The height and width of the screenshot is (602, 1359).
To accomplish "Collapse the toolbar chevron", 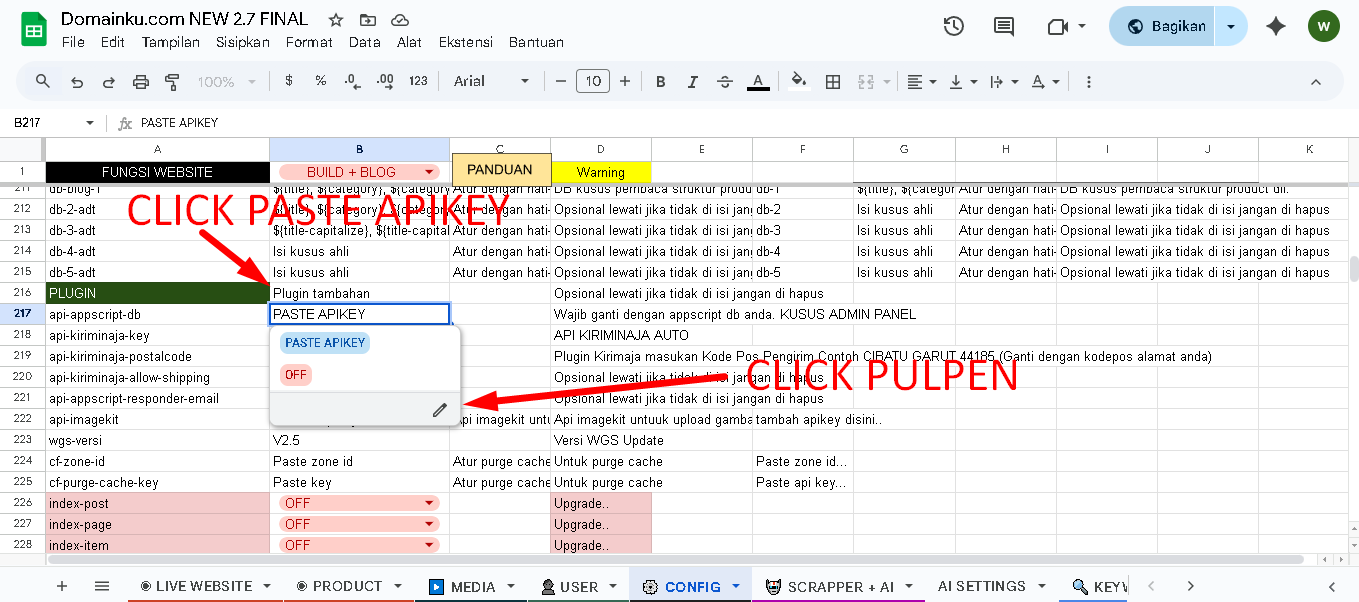I will point(1316,82).
